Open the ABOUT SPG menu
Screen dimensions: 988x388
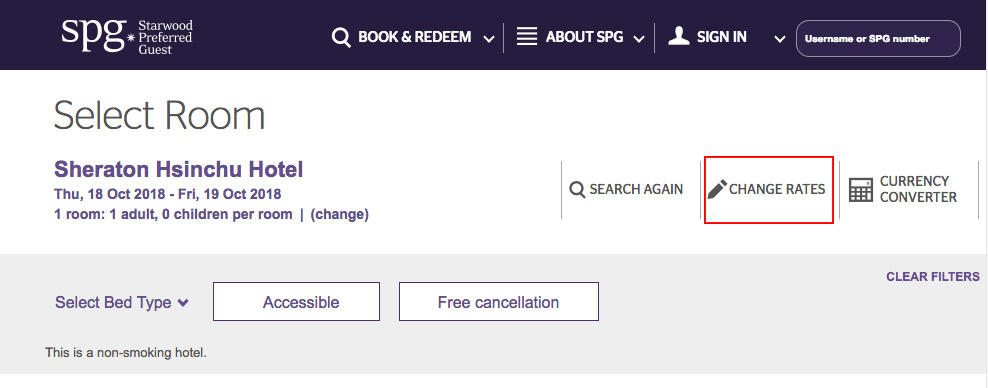[x=584, y=37]
